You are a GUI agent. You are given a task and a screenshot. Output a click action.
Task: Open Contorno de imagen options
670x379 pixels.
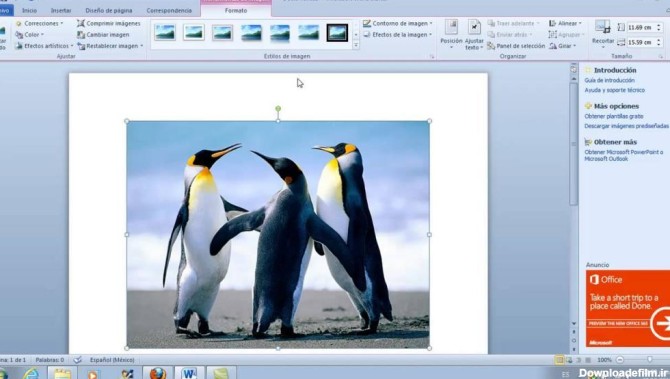point(398,23)
